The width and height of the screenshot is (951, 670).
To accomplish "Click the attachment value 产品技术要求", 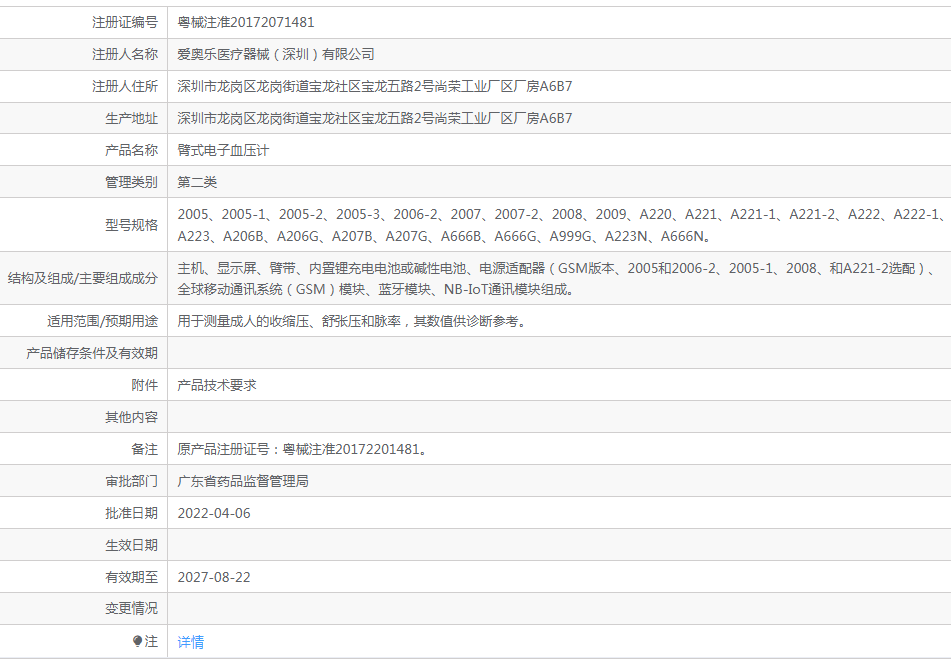I will click(x=217, y=385).
